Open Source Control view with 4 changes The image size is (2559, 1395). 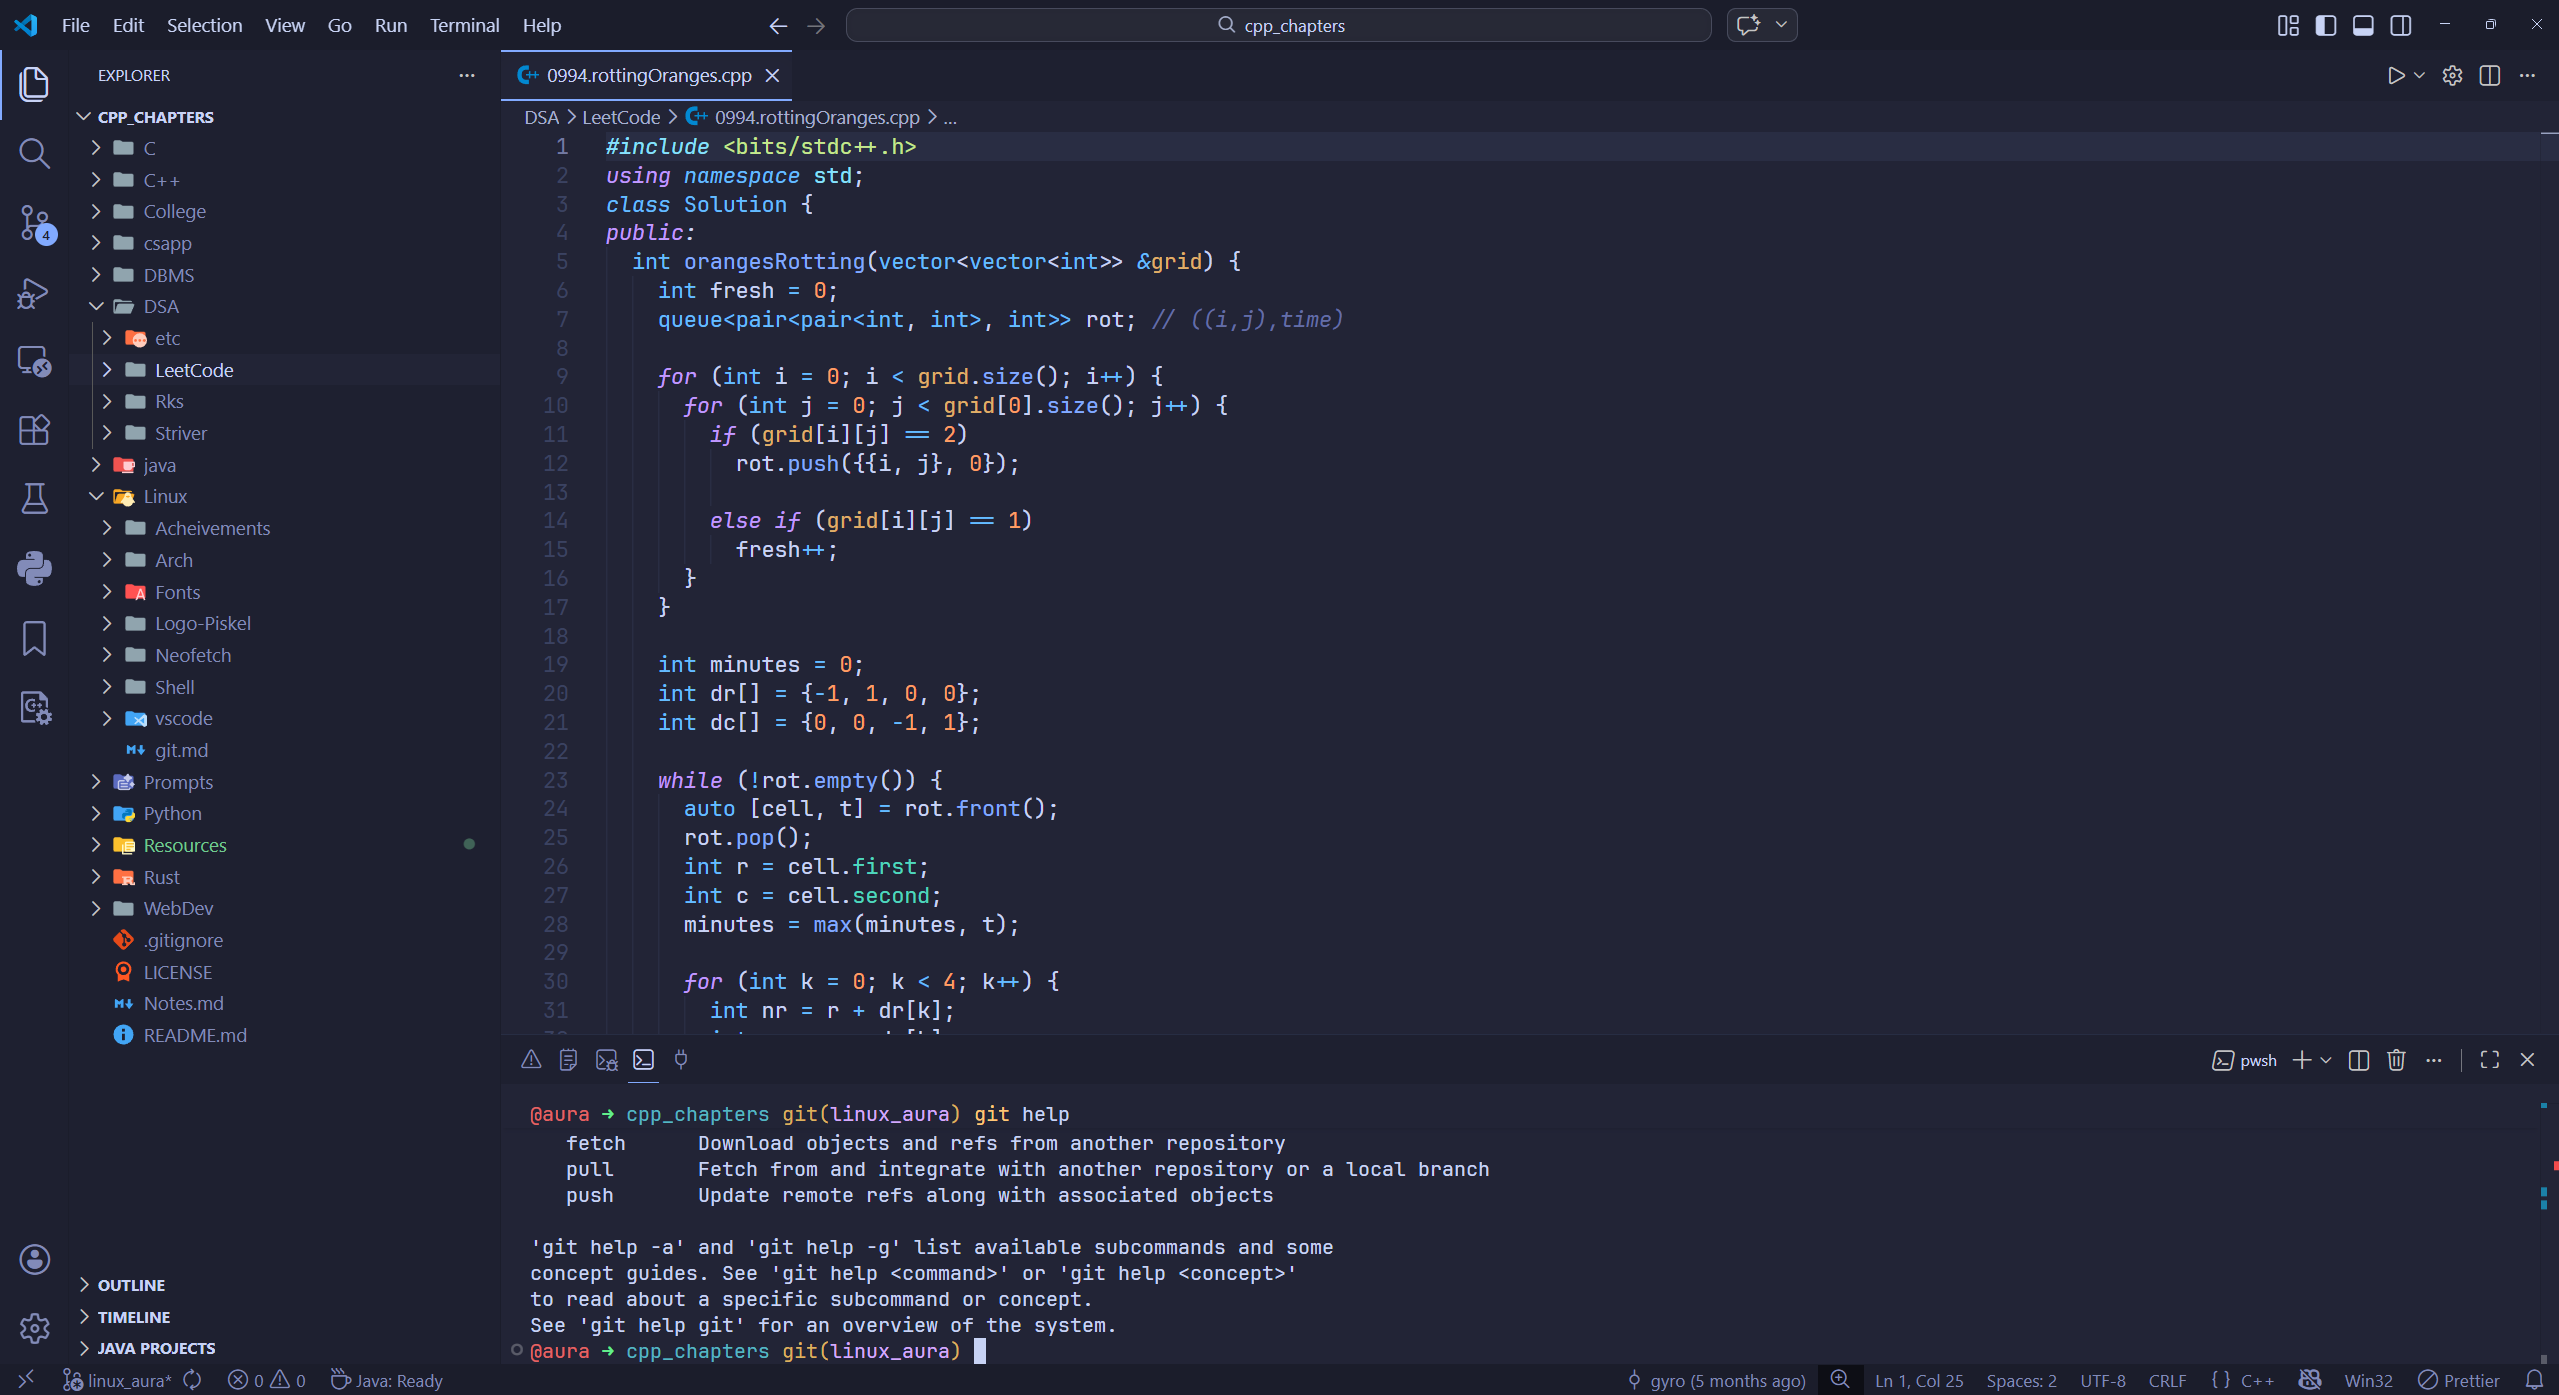click(x=34, y=223)
